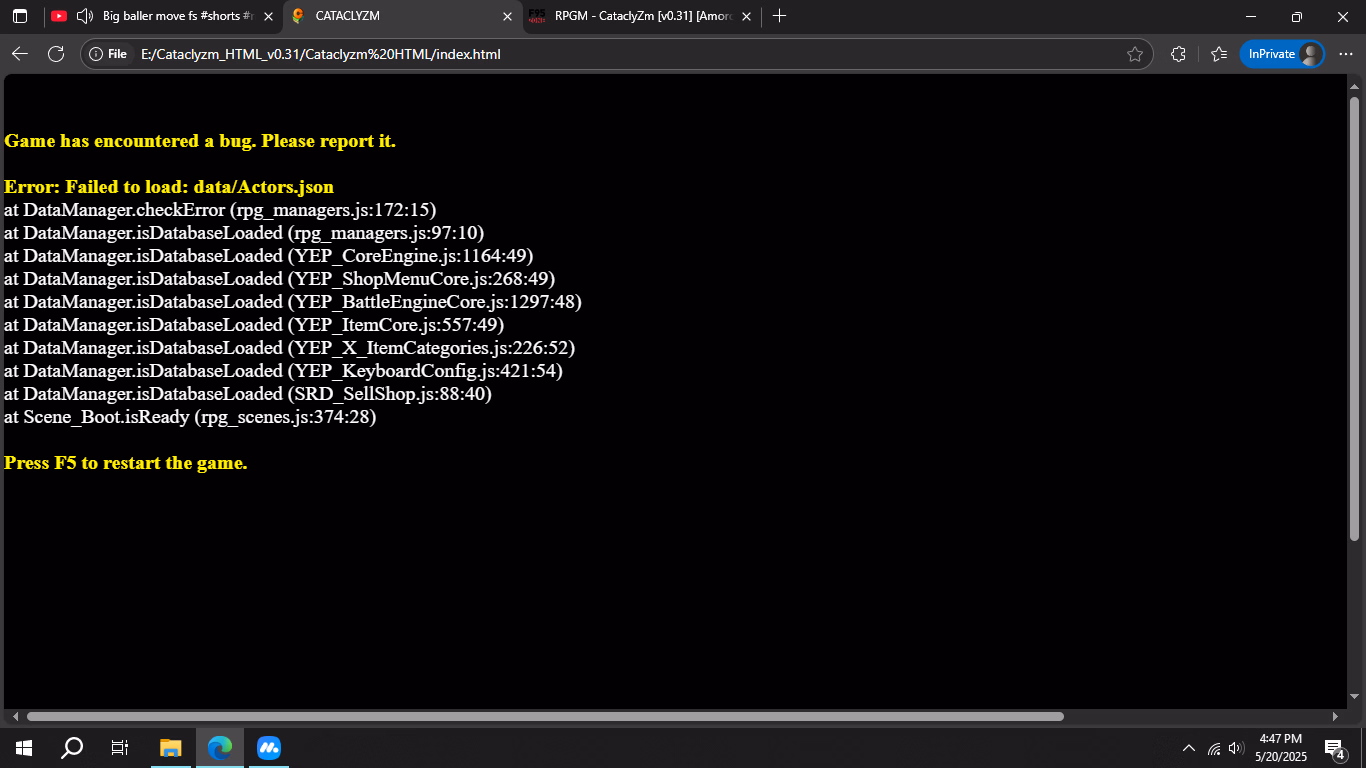The image size is (1366, 768).
Task: Open File Explorer from the taskbar
Action: point(171,747)
